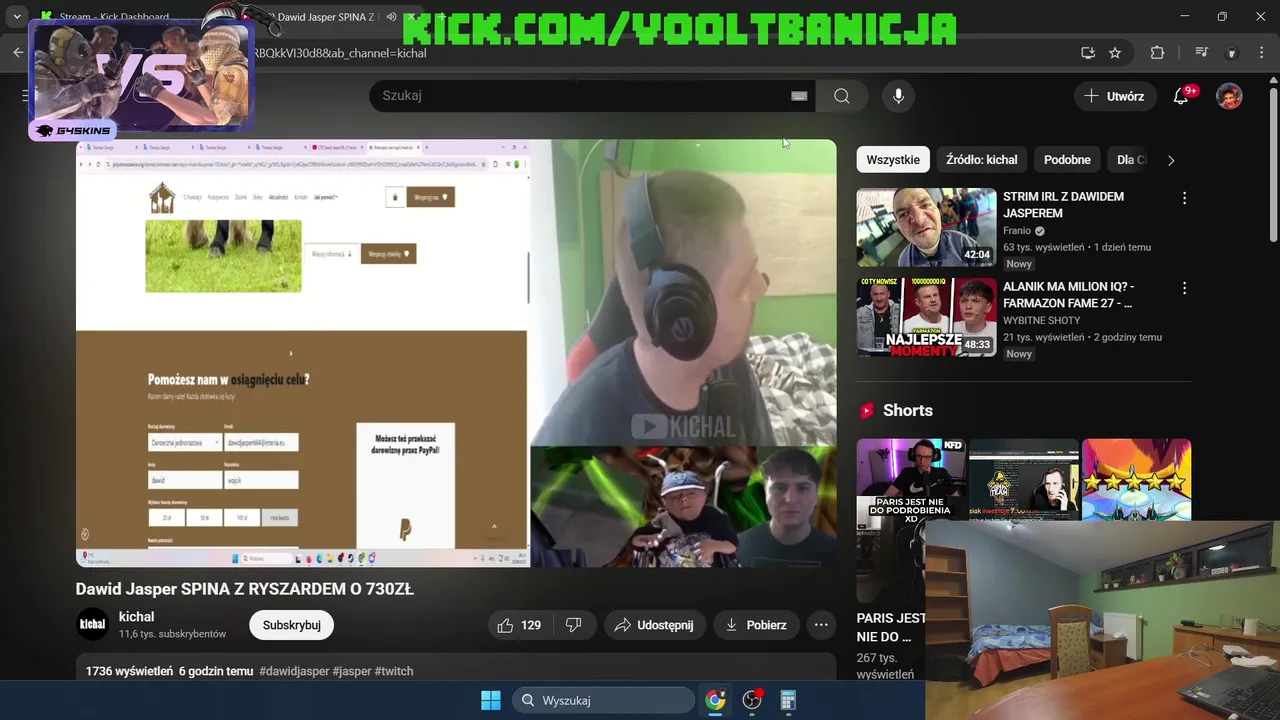This screenshot has height=720, width=1280.
Task: Open Chrome extensions puzzle icon
Action: pos(1157,53)
